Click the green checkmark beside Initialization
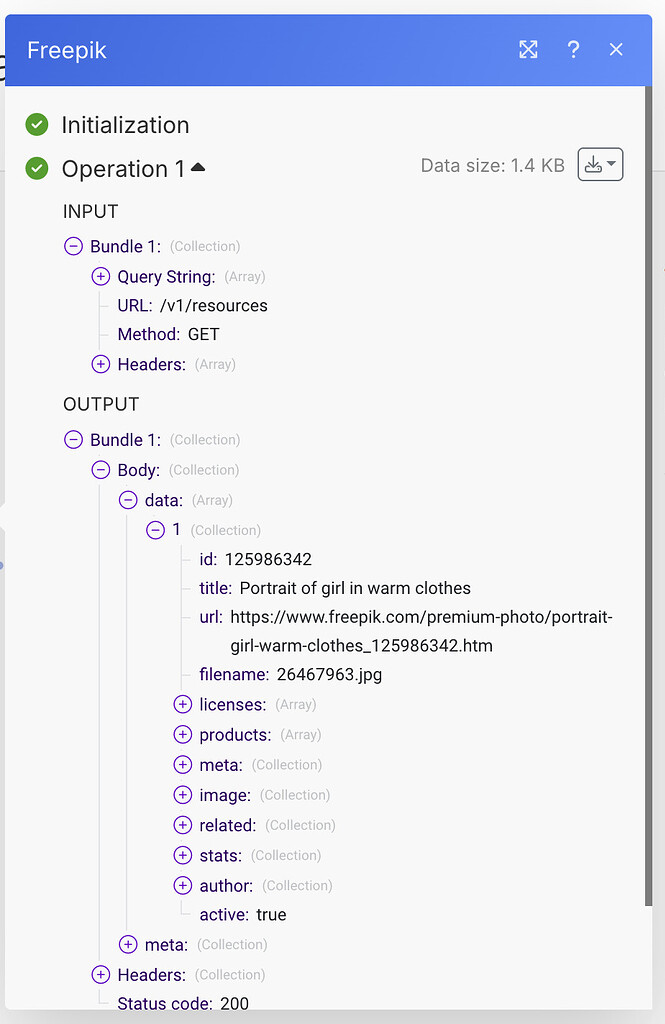This screenshot has width=665, height=1024. pos(36,124)
